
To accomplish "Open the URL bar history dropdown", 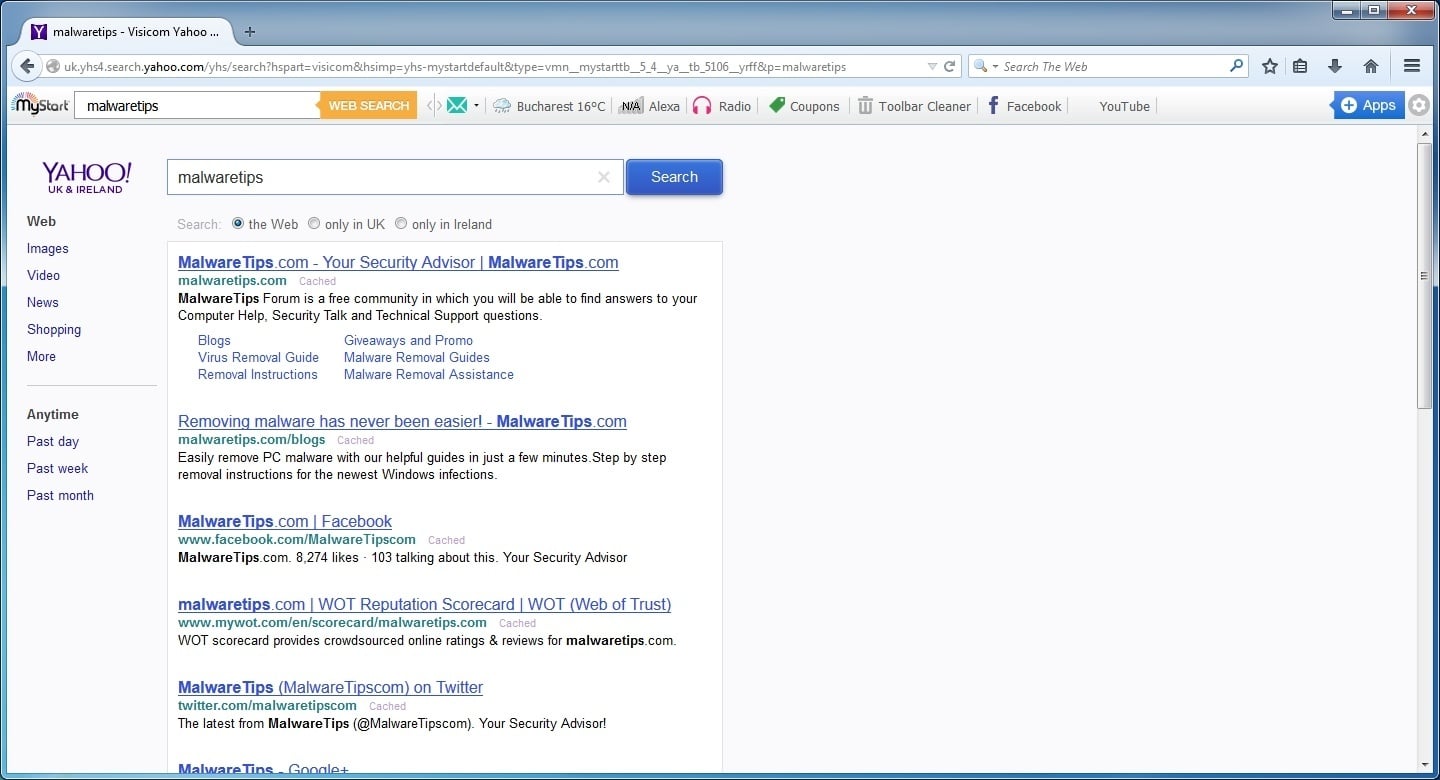I will [x=932, y=67].
